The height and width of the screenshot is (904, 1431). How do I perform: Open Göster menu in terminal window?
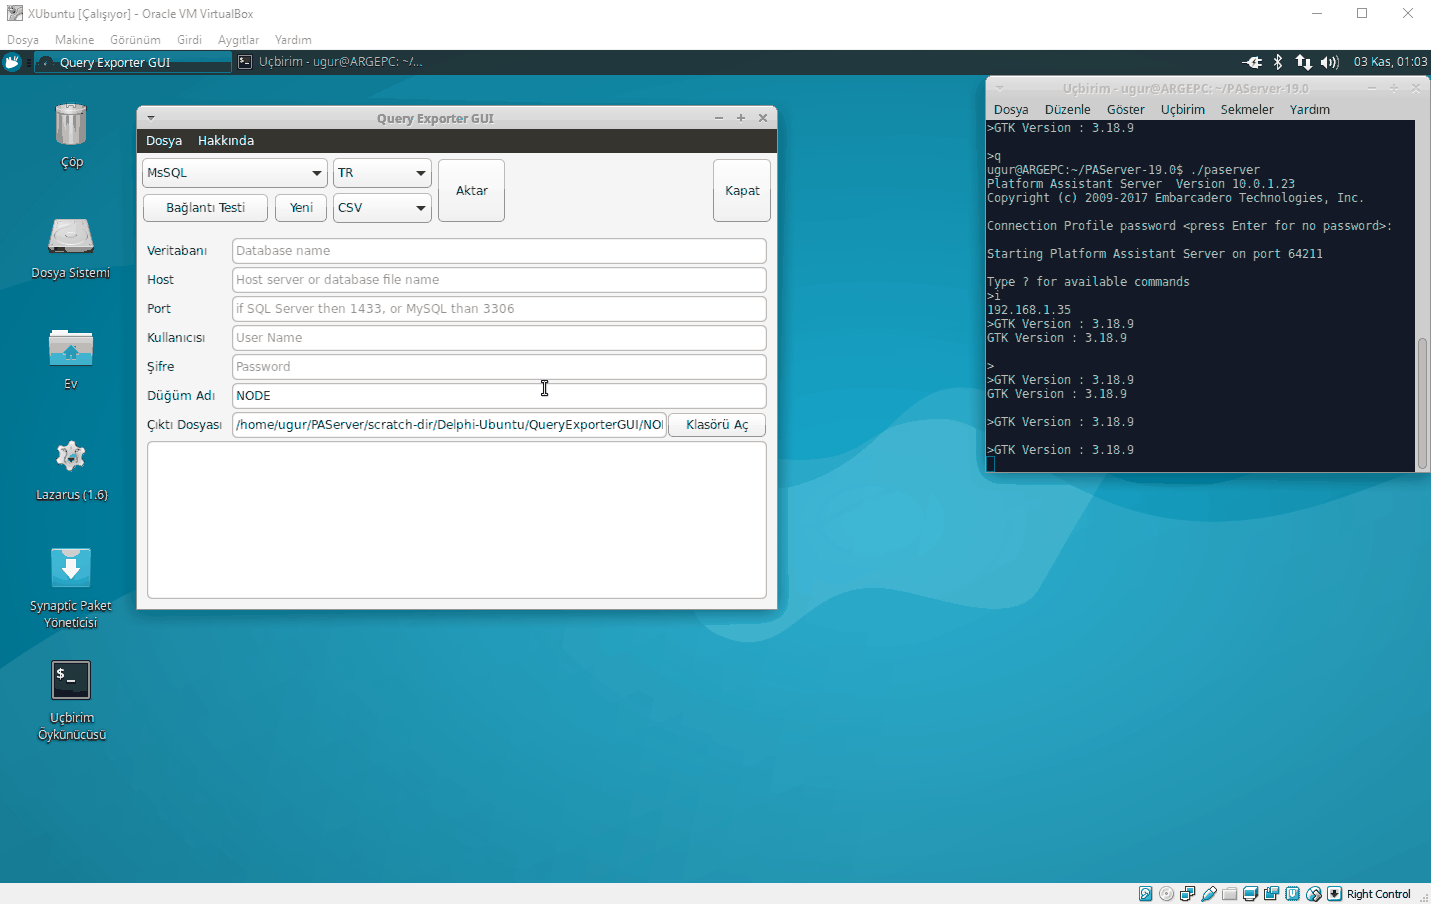(1126, 110)
